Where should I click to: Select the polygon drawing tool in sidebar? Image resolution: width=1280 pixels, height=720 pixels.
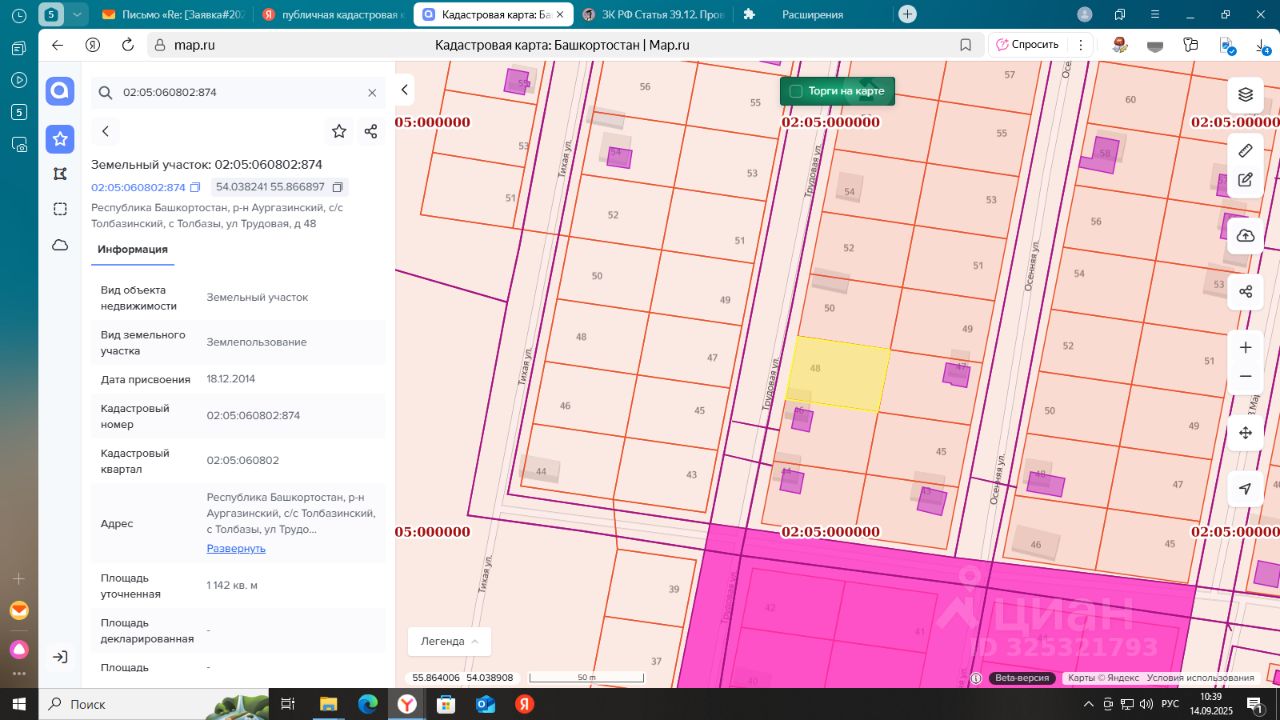coord(60,174)
